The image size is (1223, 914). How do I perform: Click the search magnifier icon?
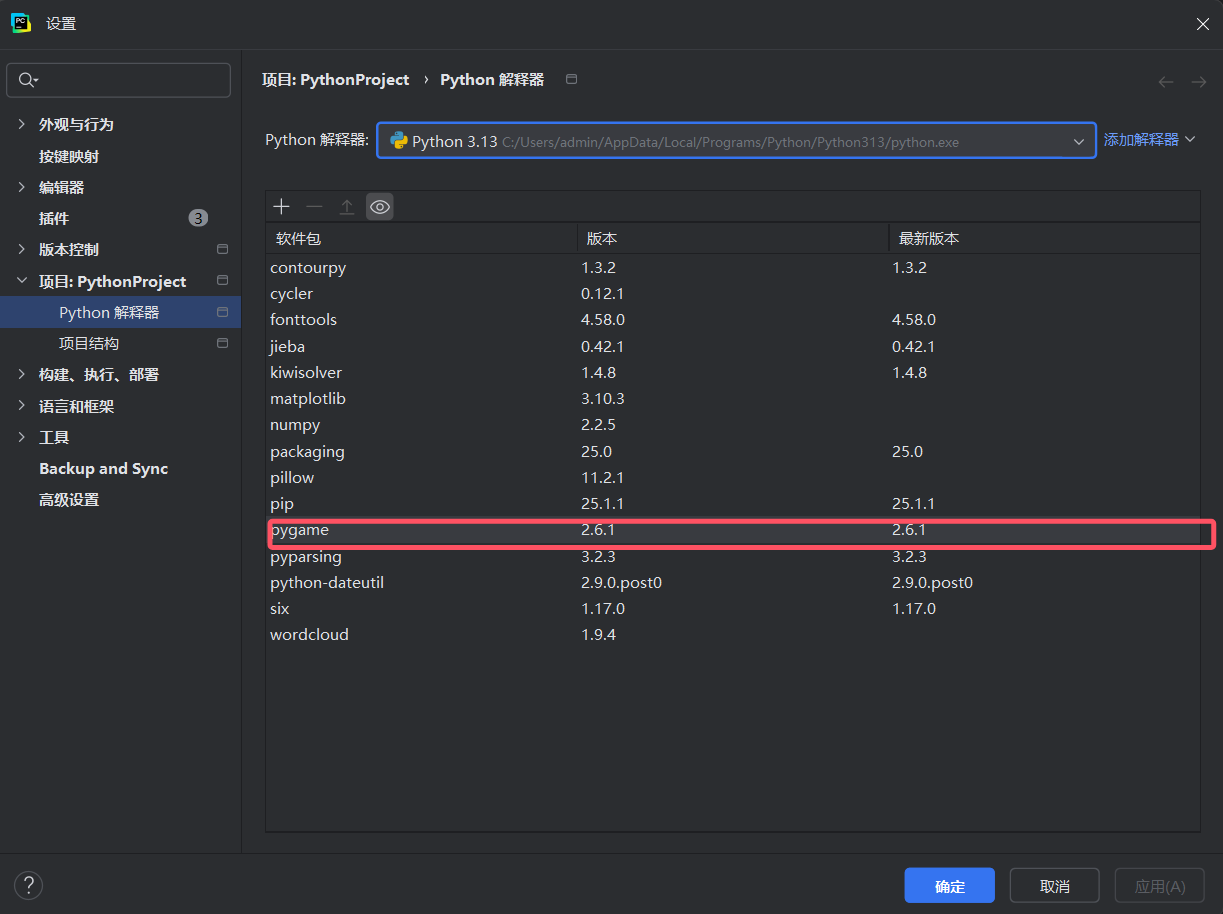click(26, 80)
